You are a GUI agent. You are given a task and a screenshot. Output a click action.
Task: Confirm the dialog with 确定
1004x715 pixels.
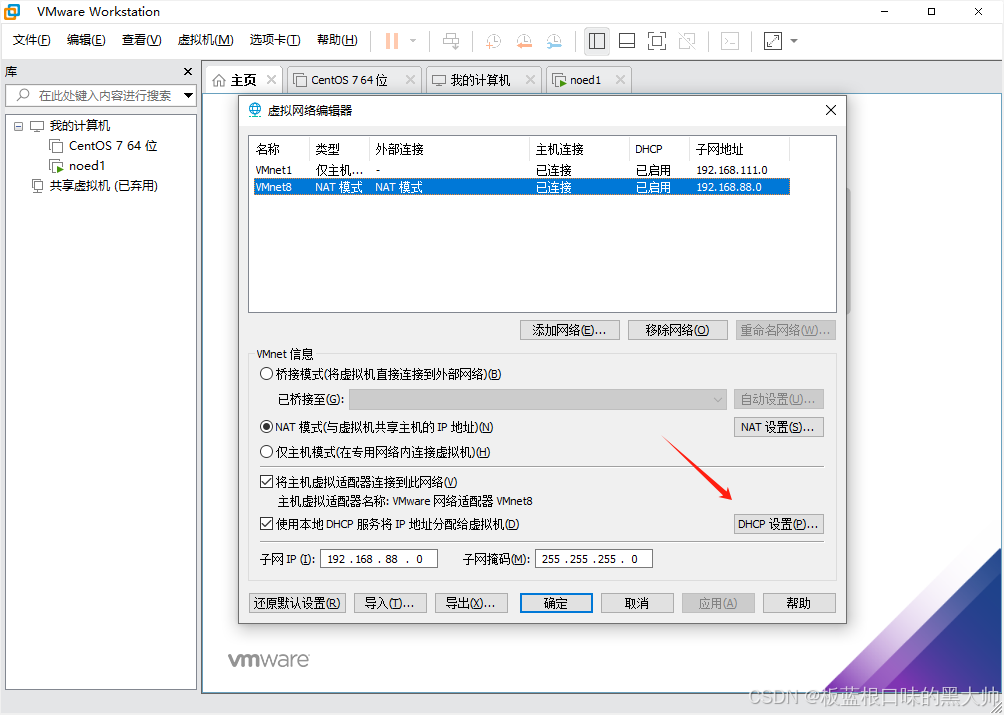(556, 603)
